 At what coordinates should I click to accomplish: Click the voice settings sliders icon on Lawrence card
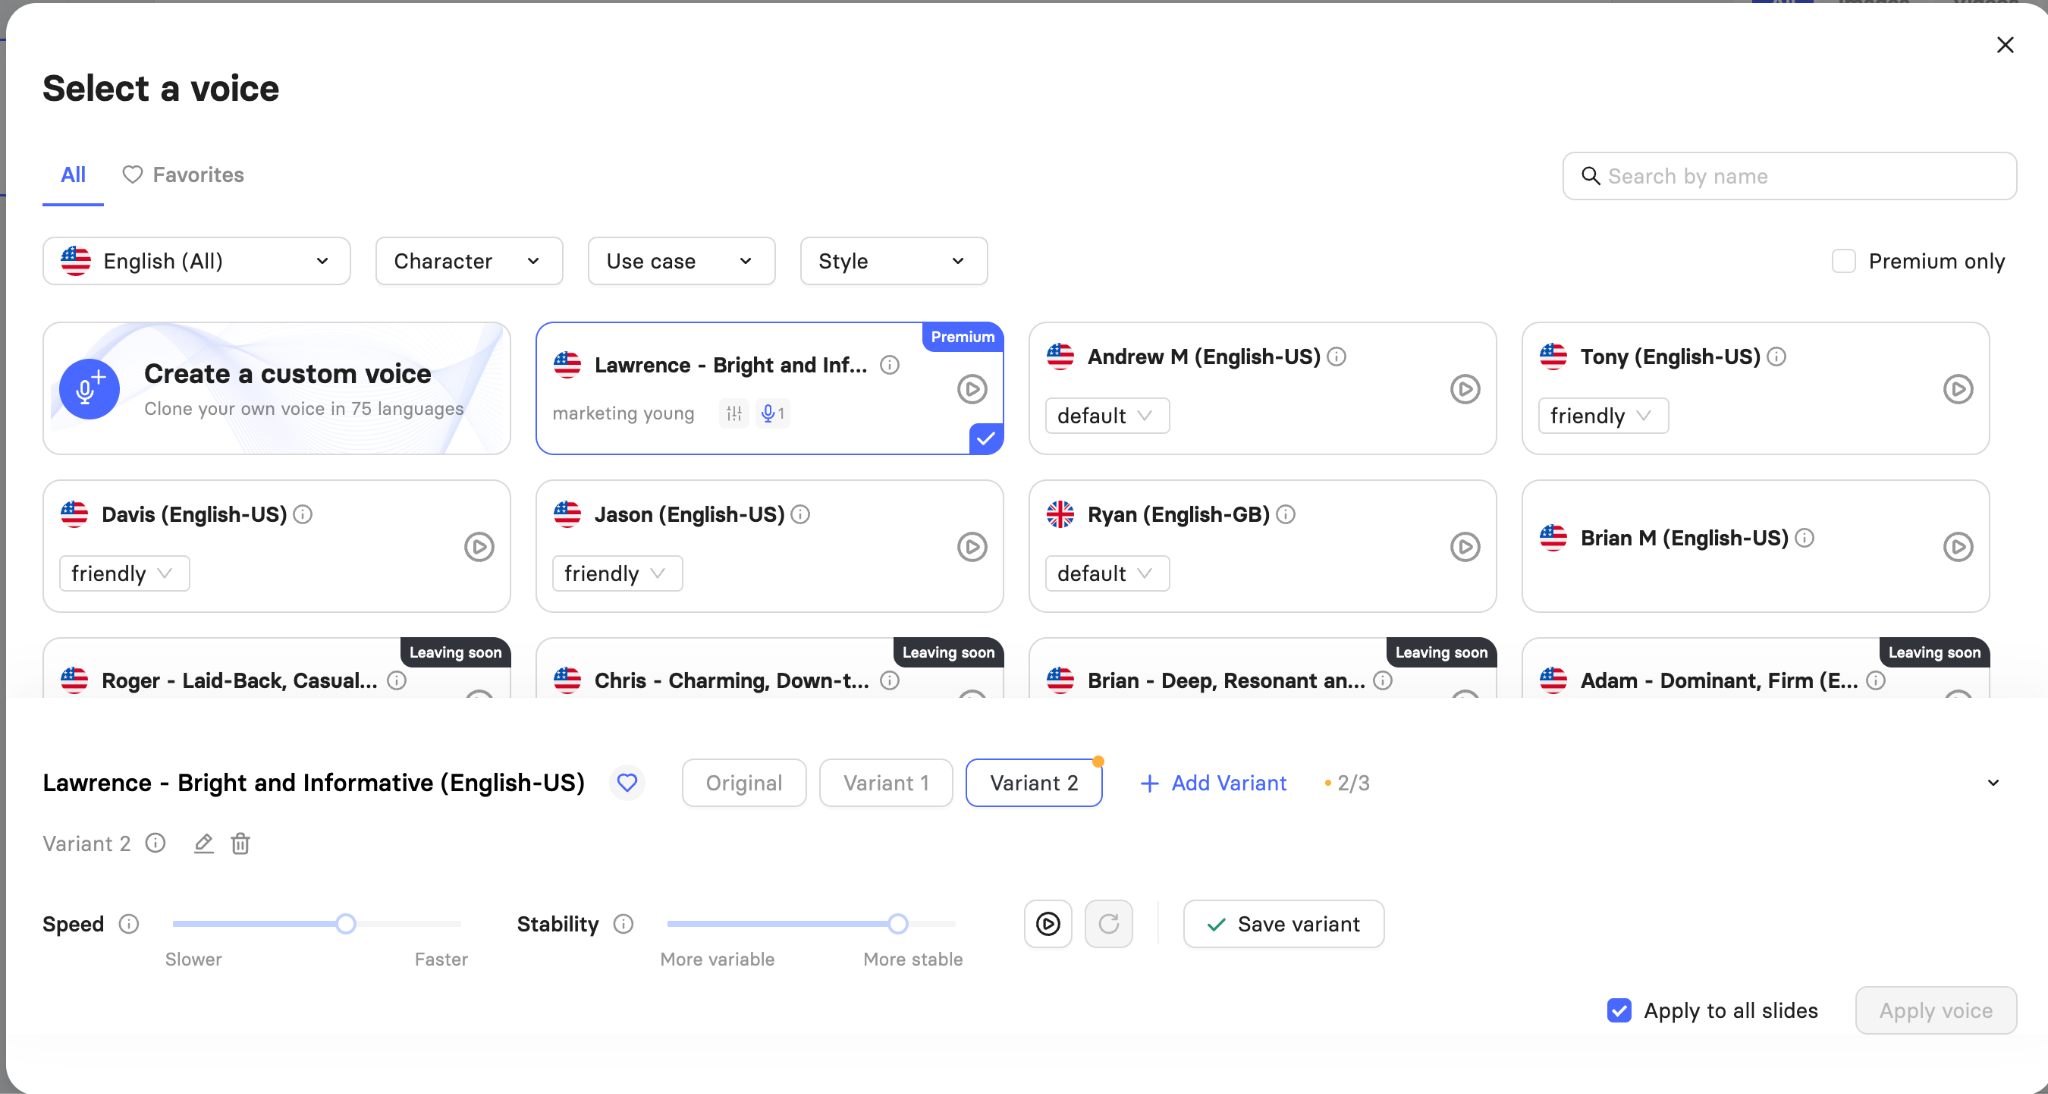pyautogui.click(x=734, y=413)
